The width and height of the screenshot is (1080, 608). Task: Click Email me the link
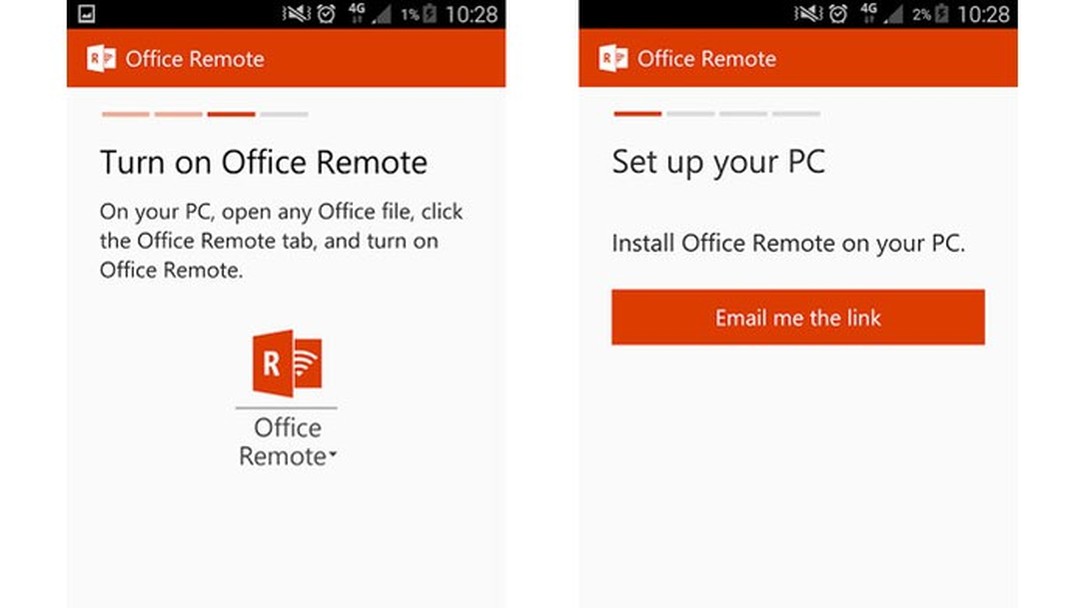coord(797,317)
